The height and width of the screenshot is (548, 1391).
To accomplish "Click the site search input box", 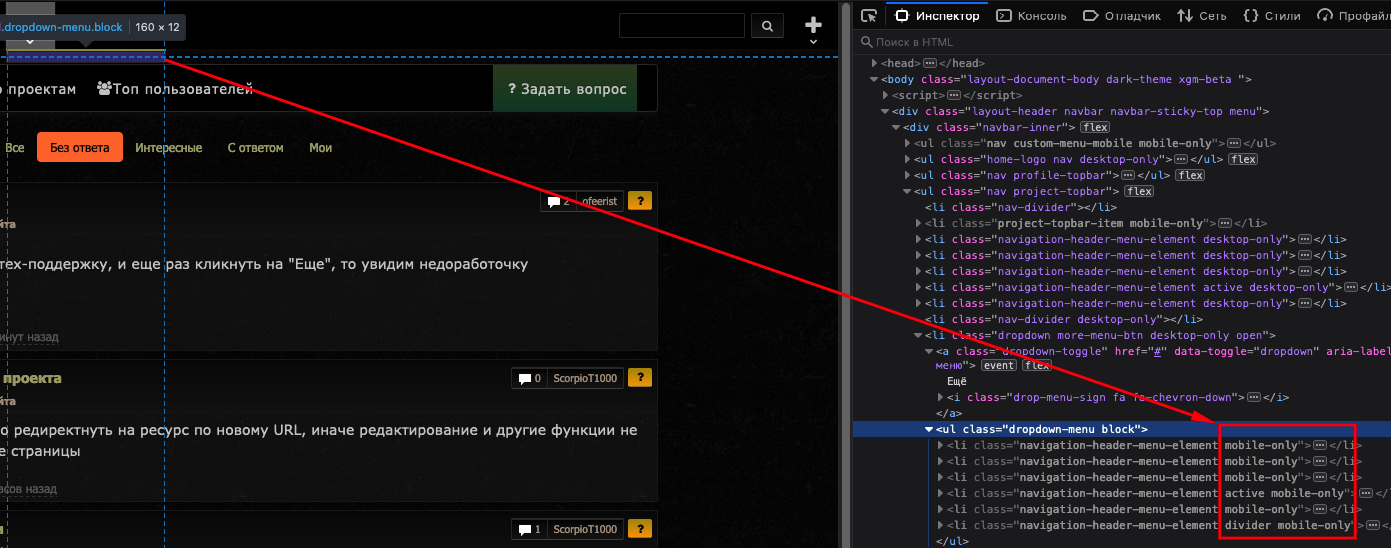I will tap(682, 26).
